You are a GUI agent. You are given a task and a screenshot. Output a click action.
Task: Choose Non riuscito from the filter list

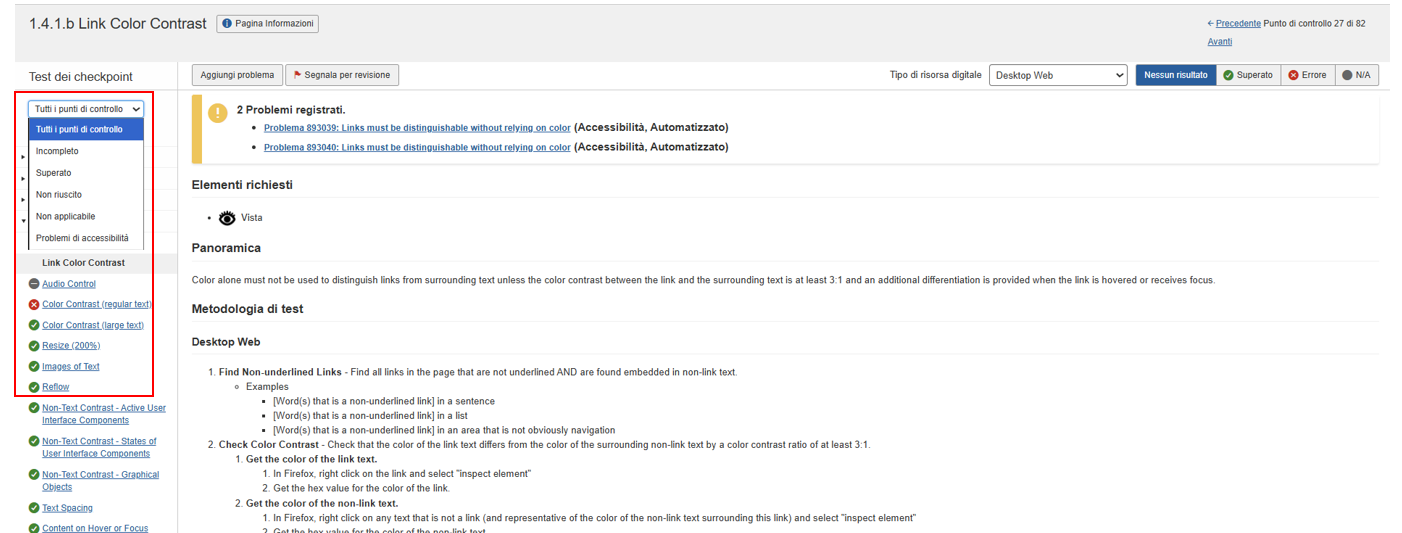(x=59, y=195)
